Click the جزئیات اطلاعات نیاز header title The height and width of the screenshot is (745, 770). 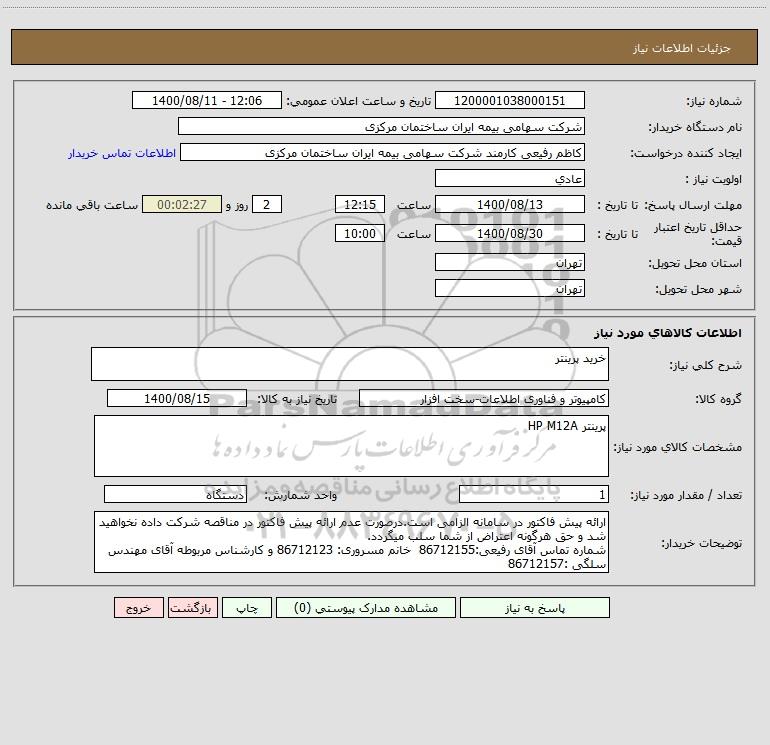[682, 48]
